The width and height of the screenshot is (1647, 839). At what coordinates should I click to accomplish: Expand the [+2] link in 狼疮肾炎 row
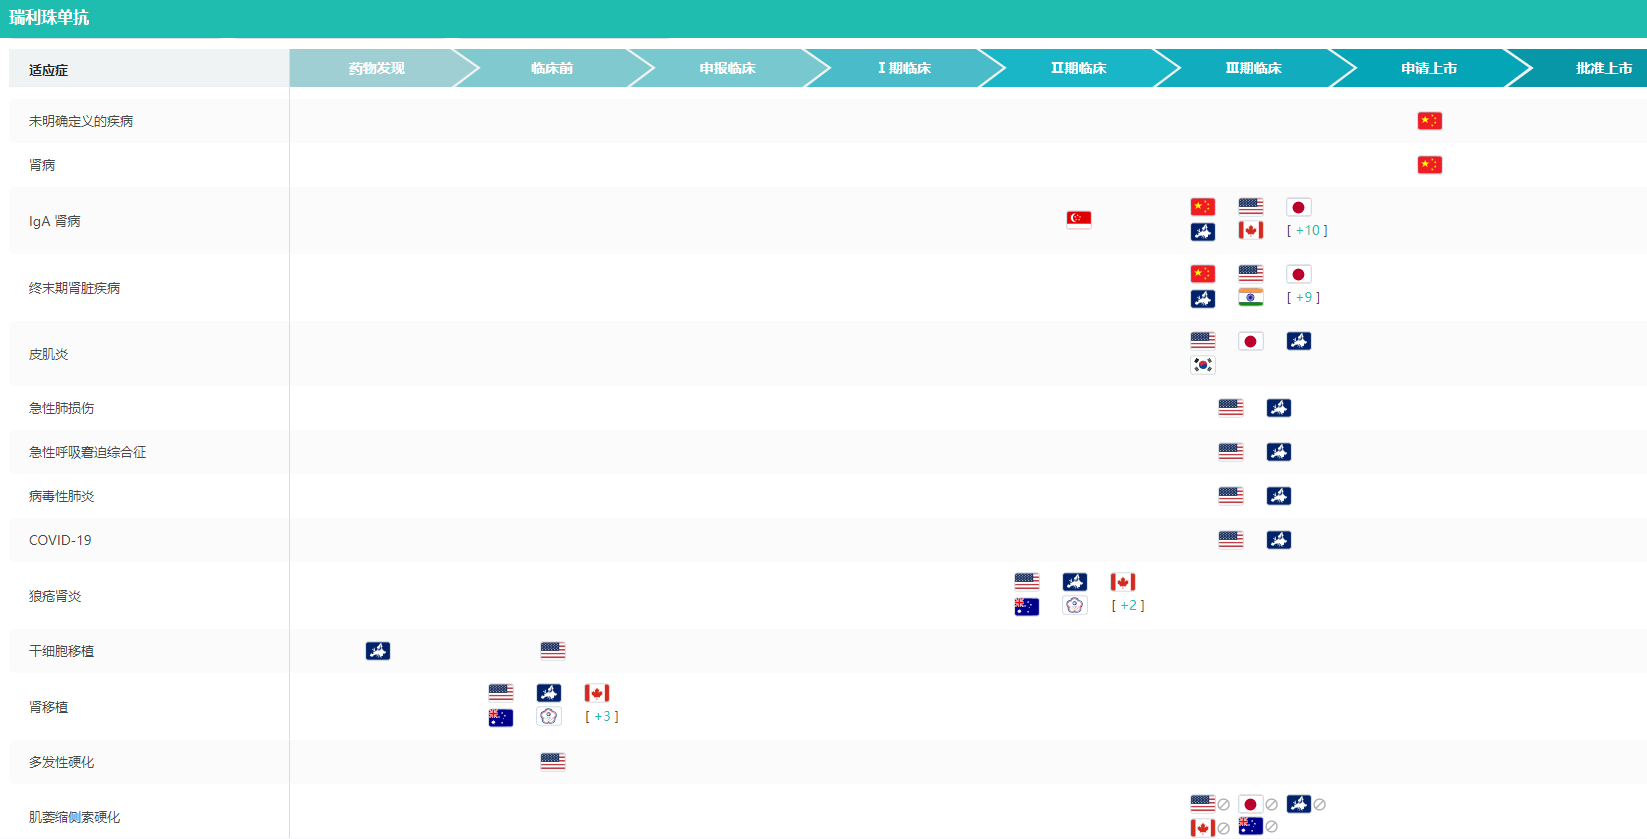1128,606
